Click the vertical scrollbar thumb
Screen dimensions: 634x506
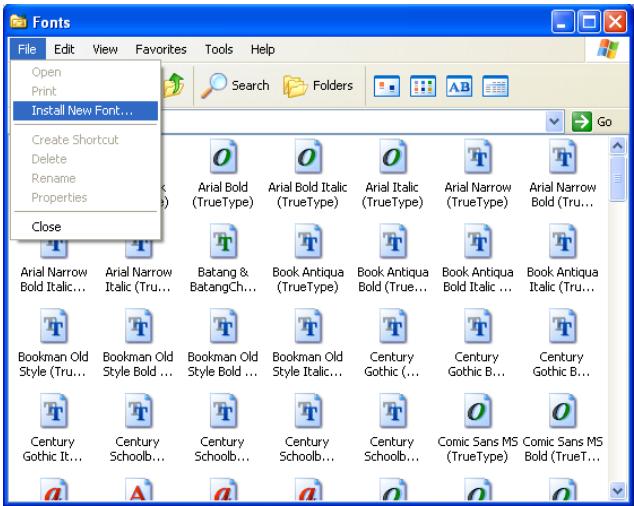(617, 178)
